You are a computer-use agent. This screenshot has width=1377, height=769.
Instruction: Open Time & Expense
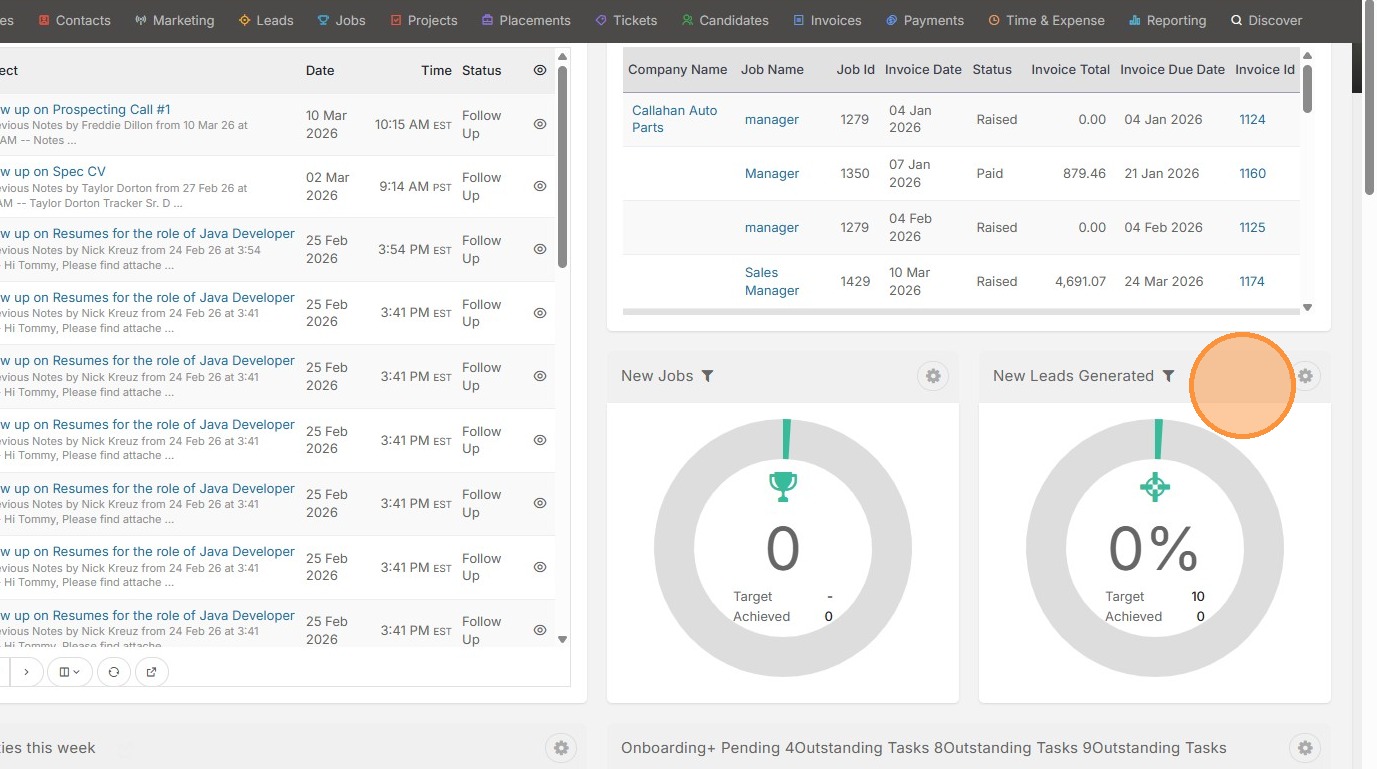[1046, 20]
